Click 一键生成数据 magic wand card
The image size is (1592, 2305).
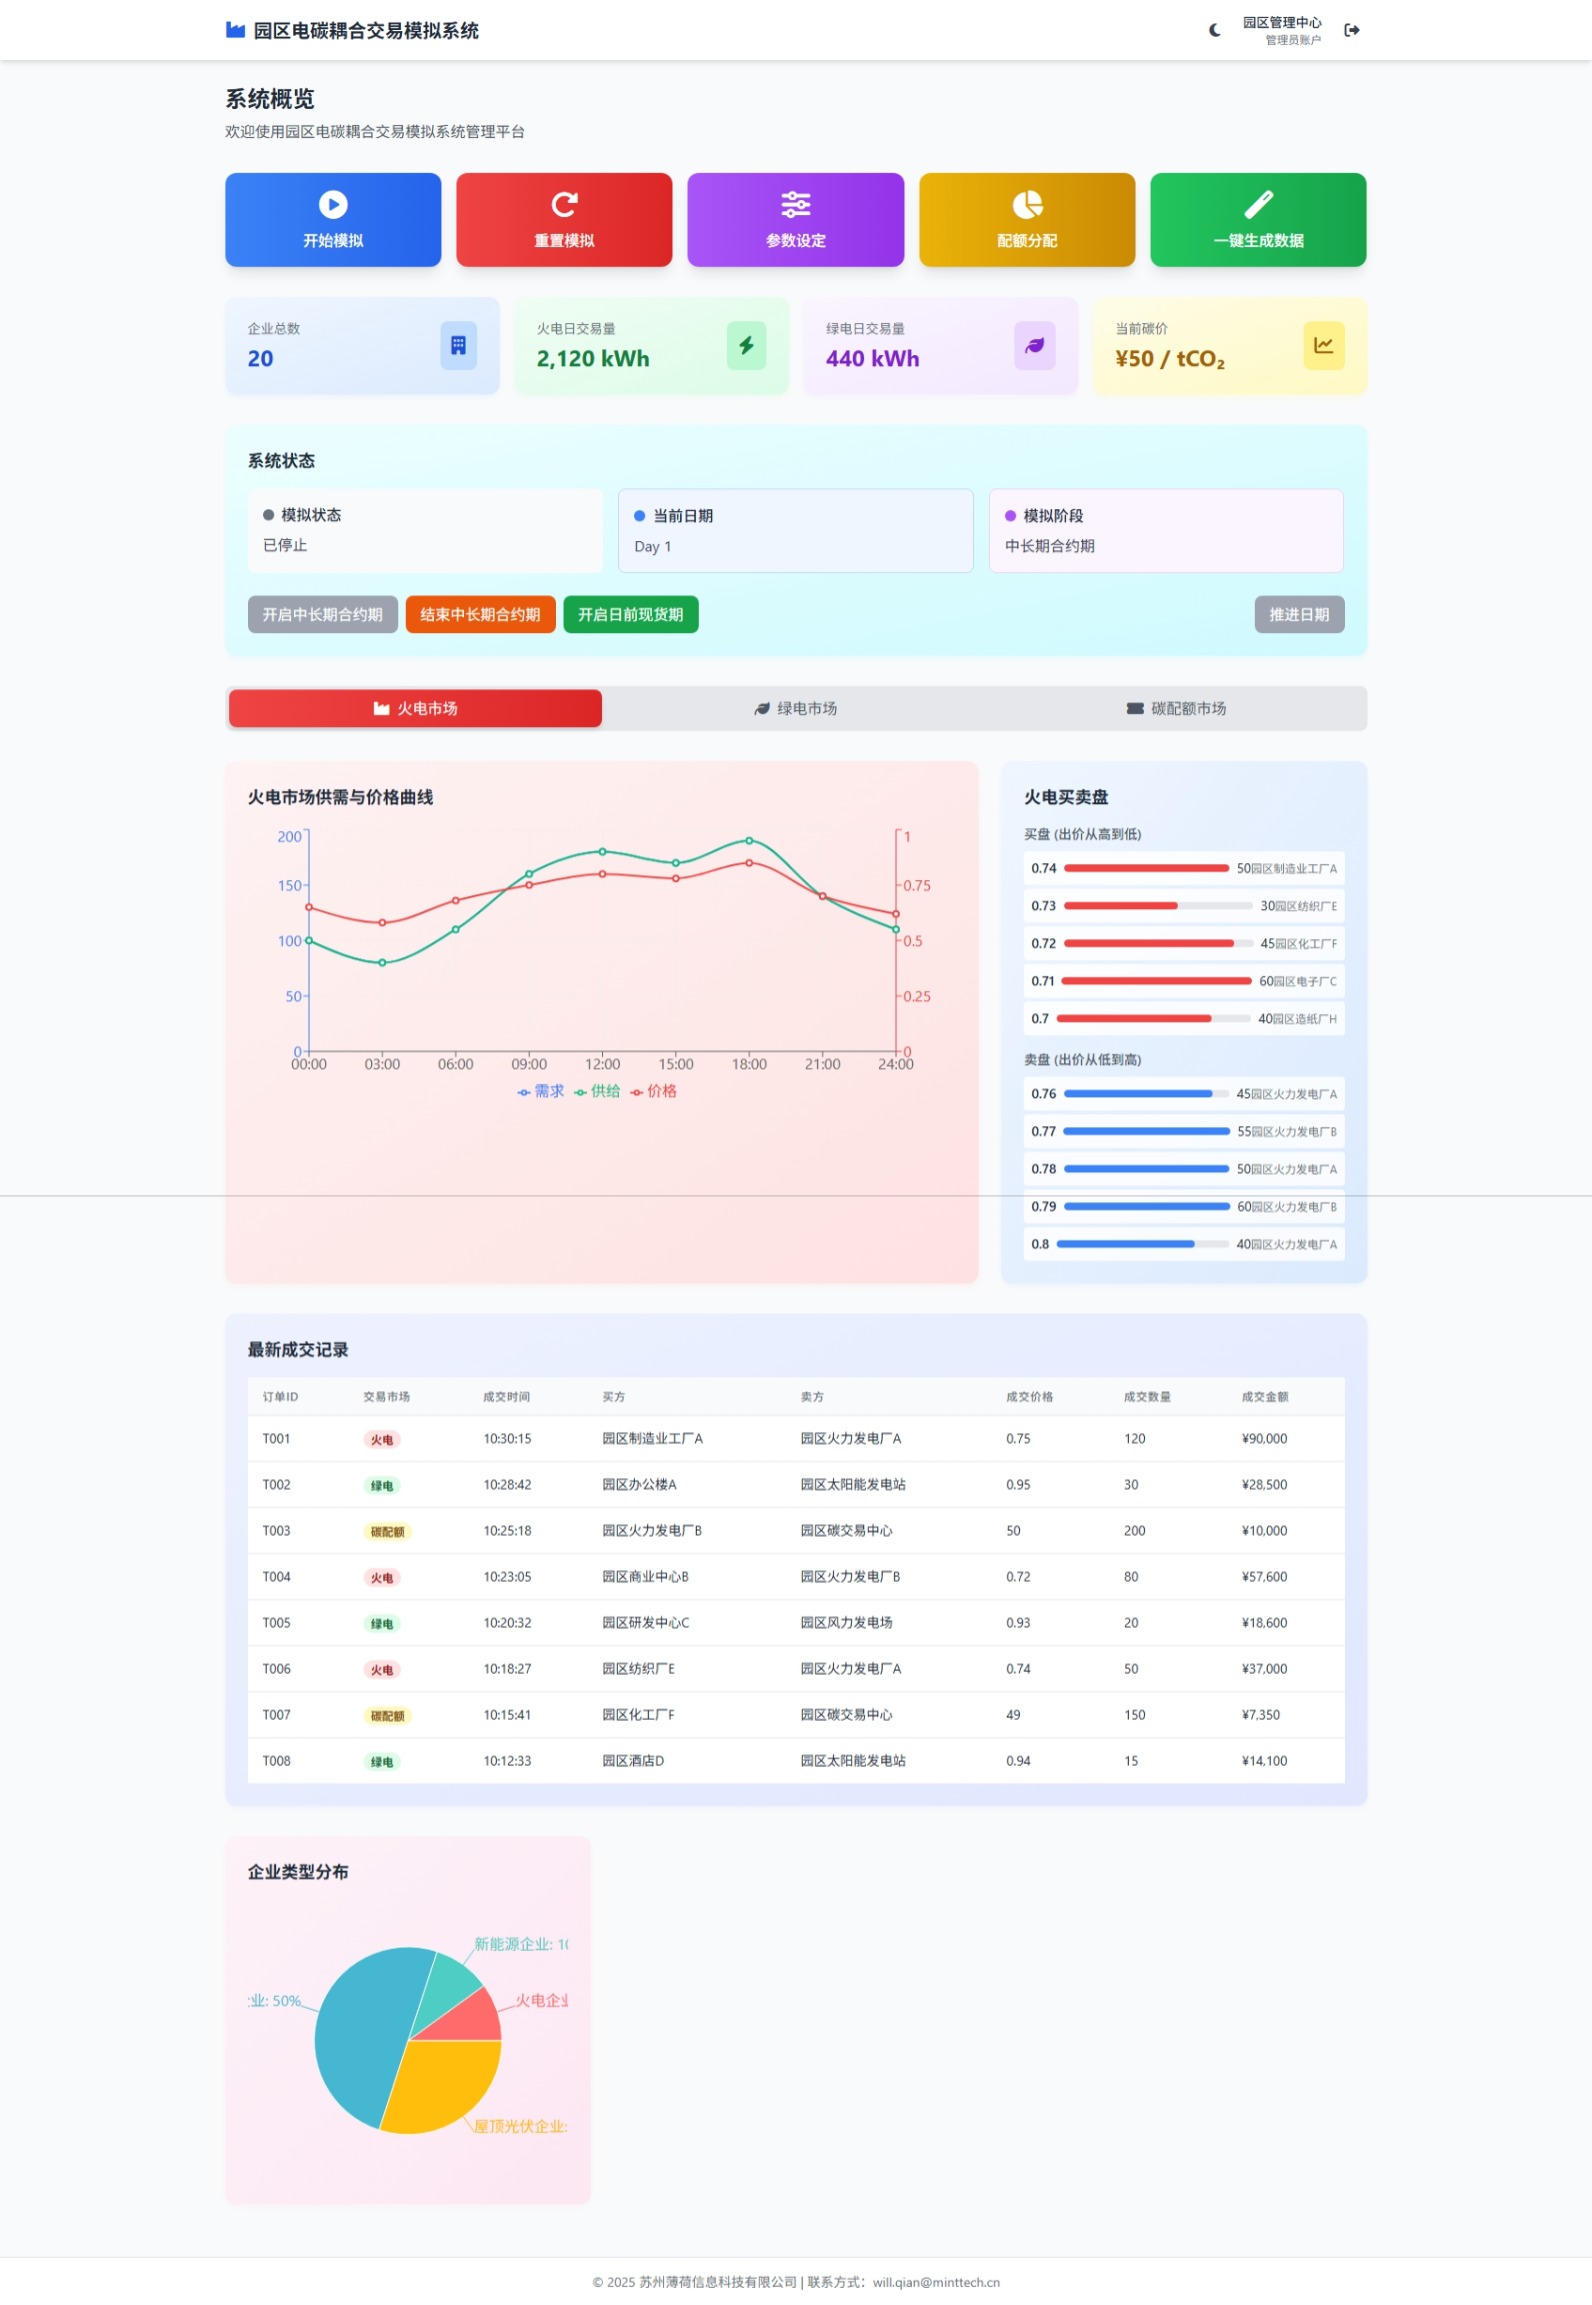(x=1257, y=220)
